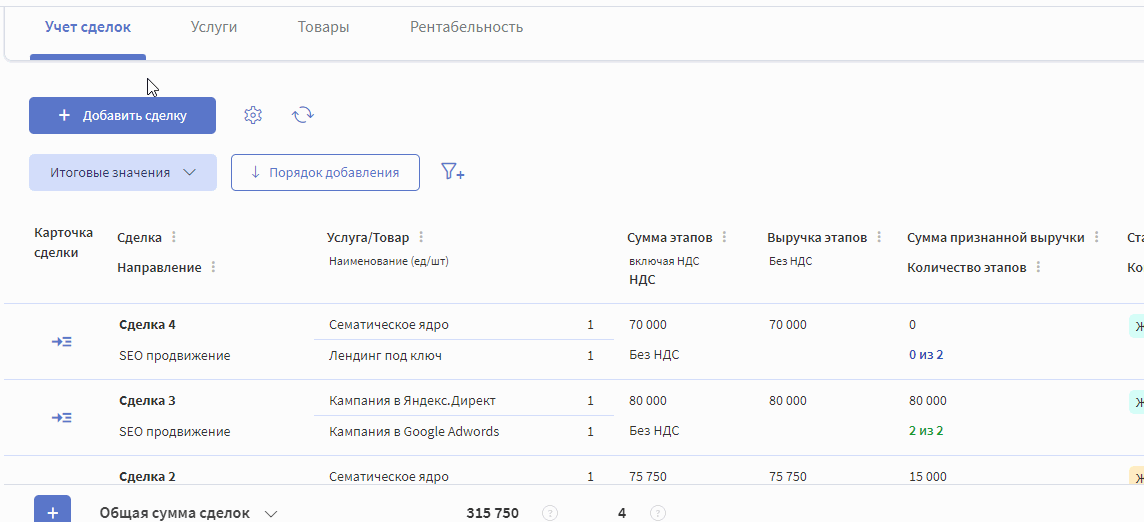Click the Добавить сделку button
This screenshot has width=1144, height=522.
123,115
